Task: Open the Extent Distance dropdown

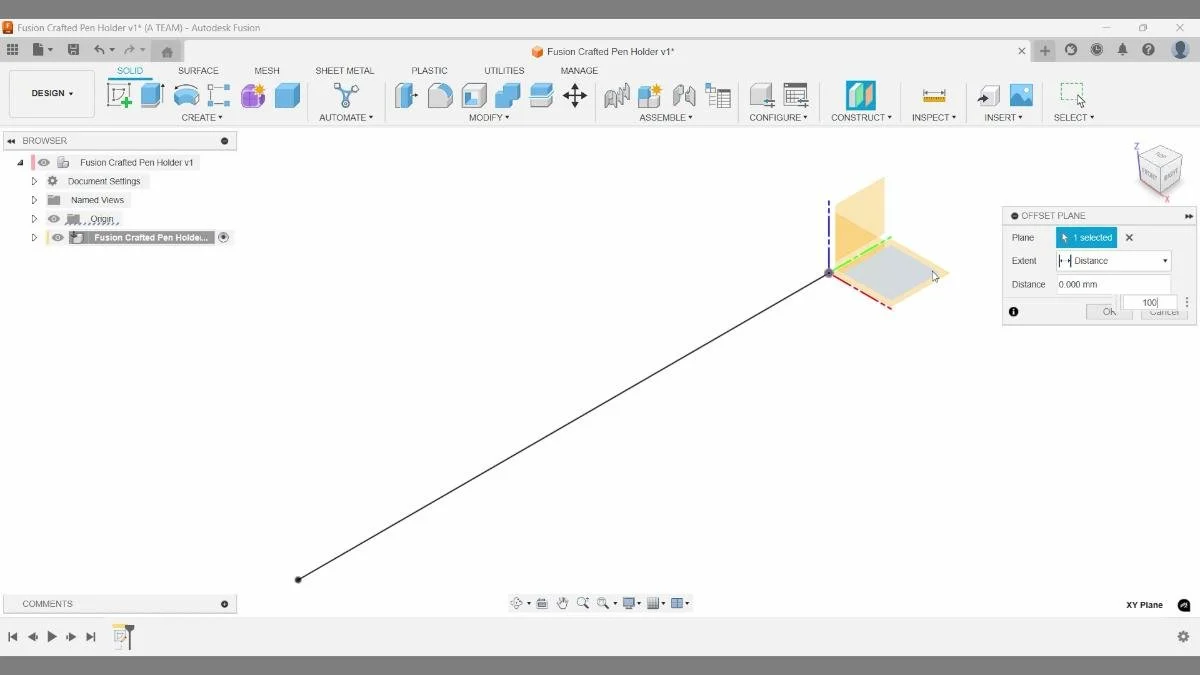Action: click(x=1113, y=261)
